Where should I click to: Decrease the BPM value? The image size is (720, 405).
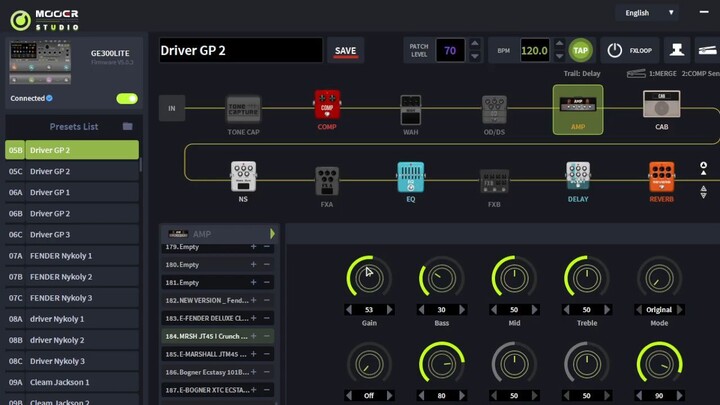[559, 56]
